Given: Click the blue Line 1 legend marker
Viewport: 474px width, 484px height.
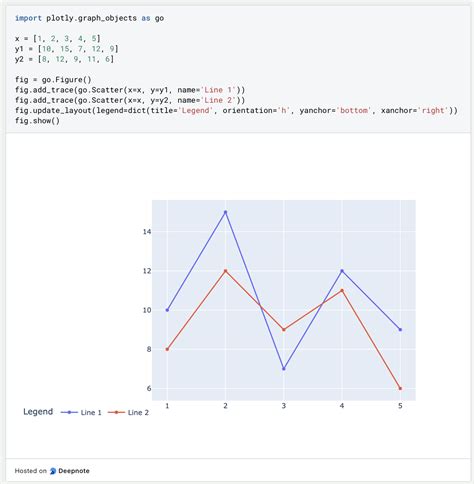Looking at the screenshot, I should [69, 412].
